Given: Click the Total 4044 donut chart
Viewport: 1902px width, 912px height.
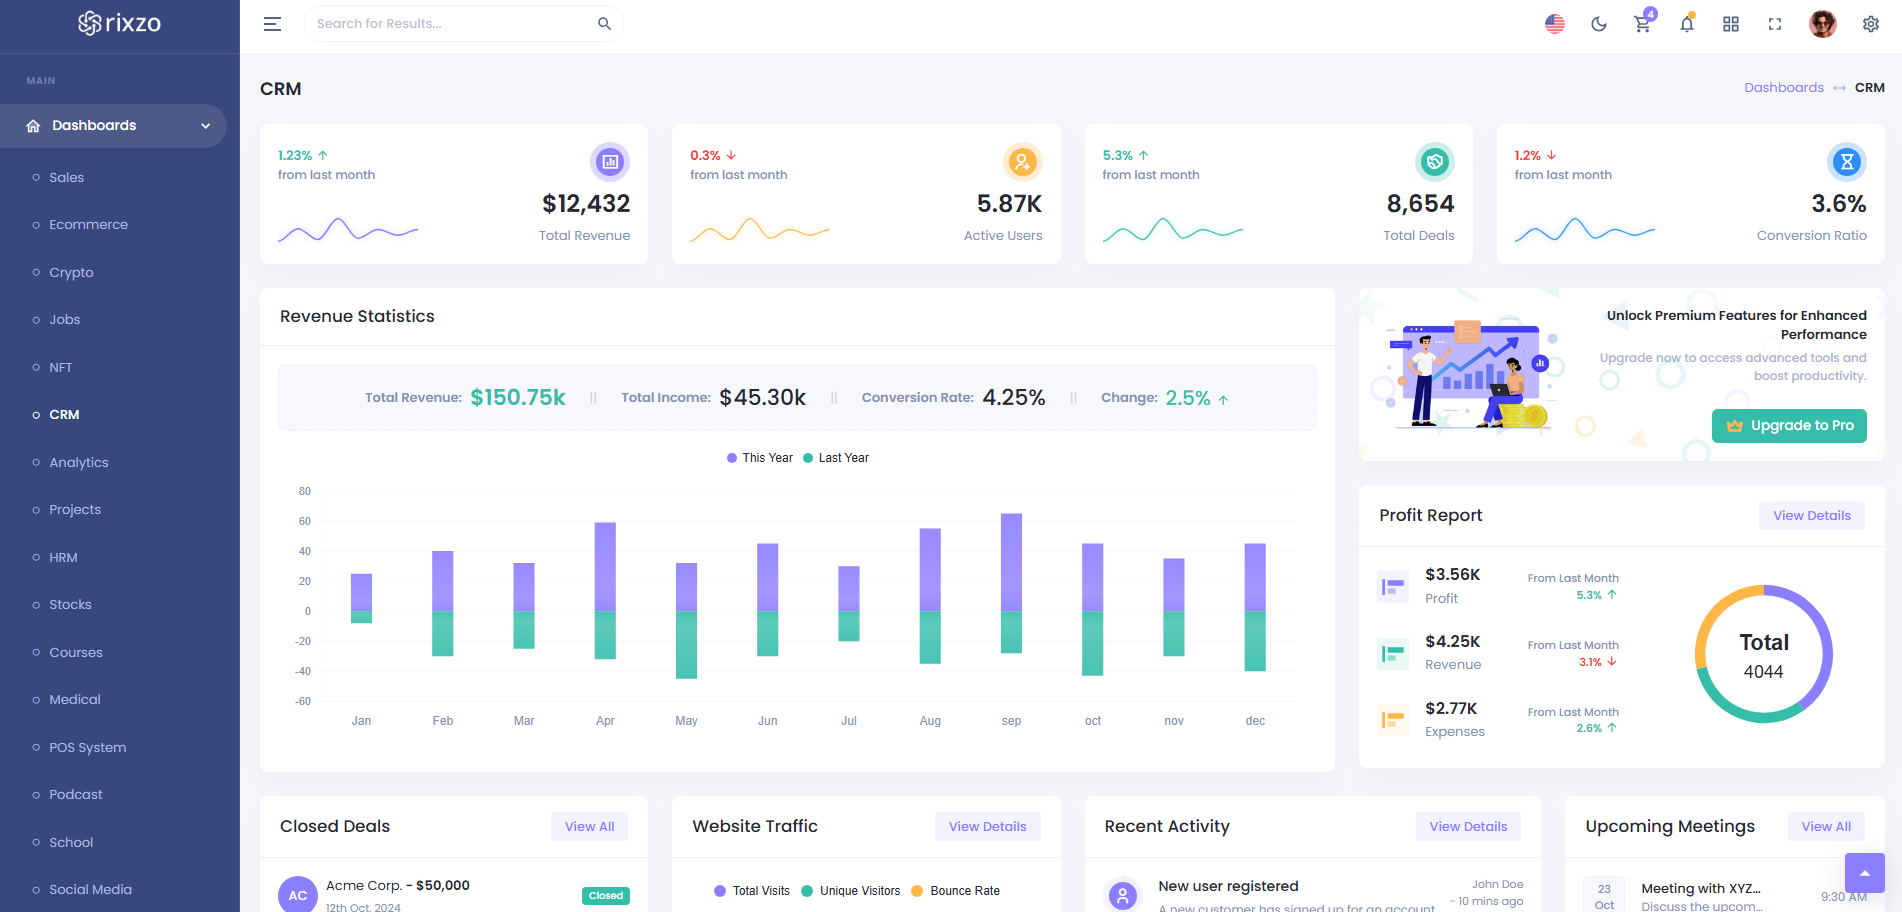Looking at the screenshot, I should pyautogui.click(x=1764, y=654).
